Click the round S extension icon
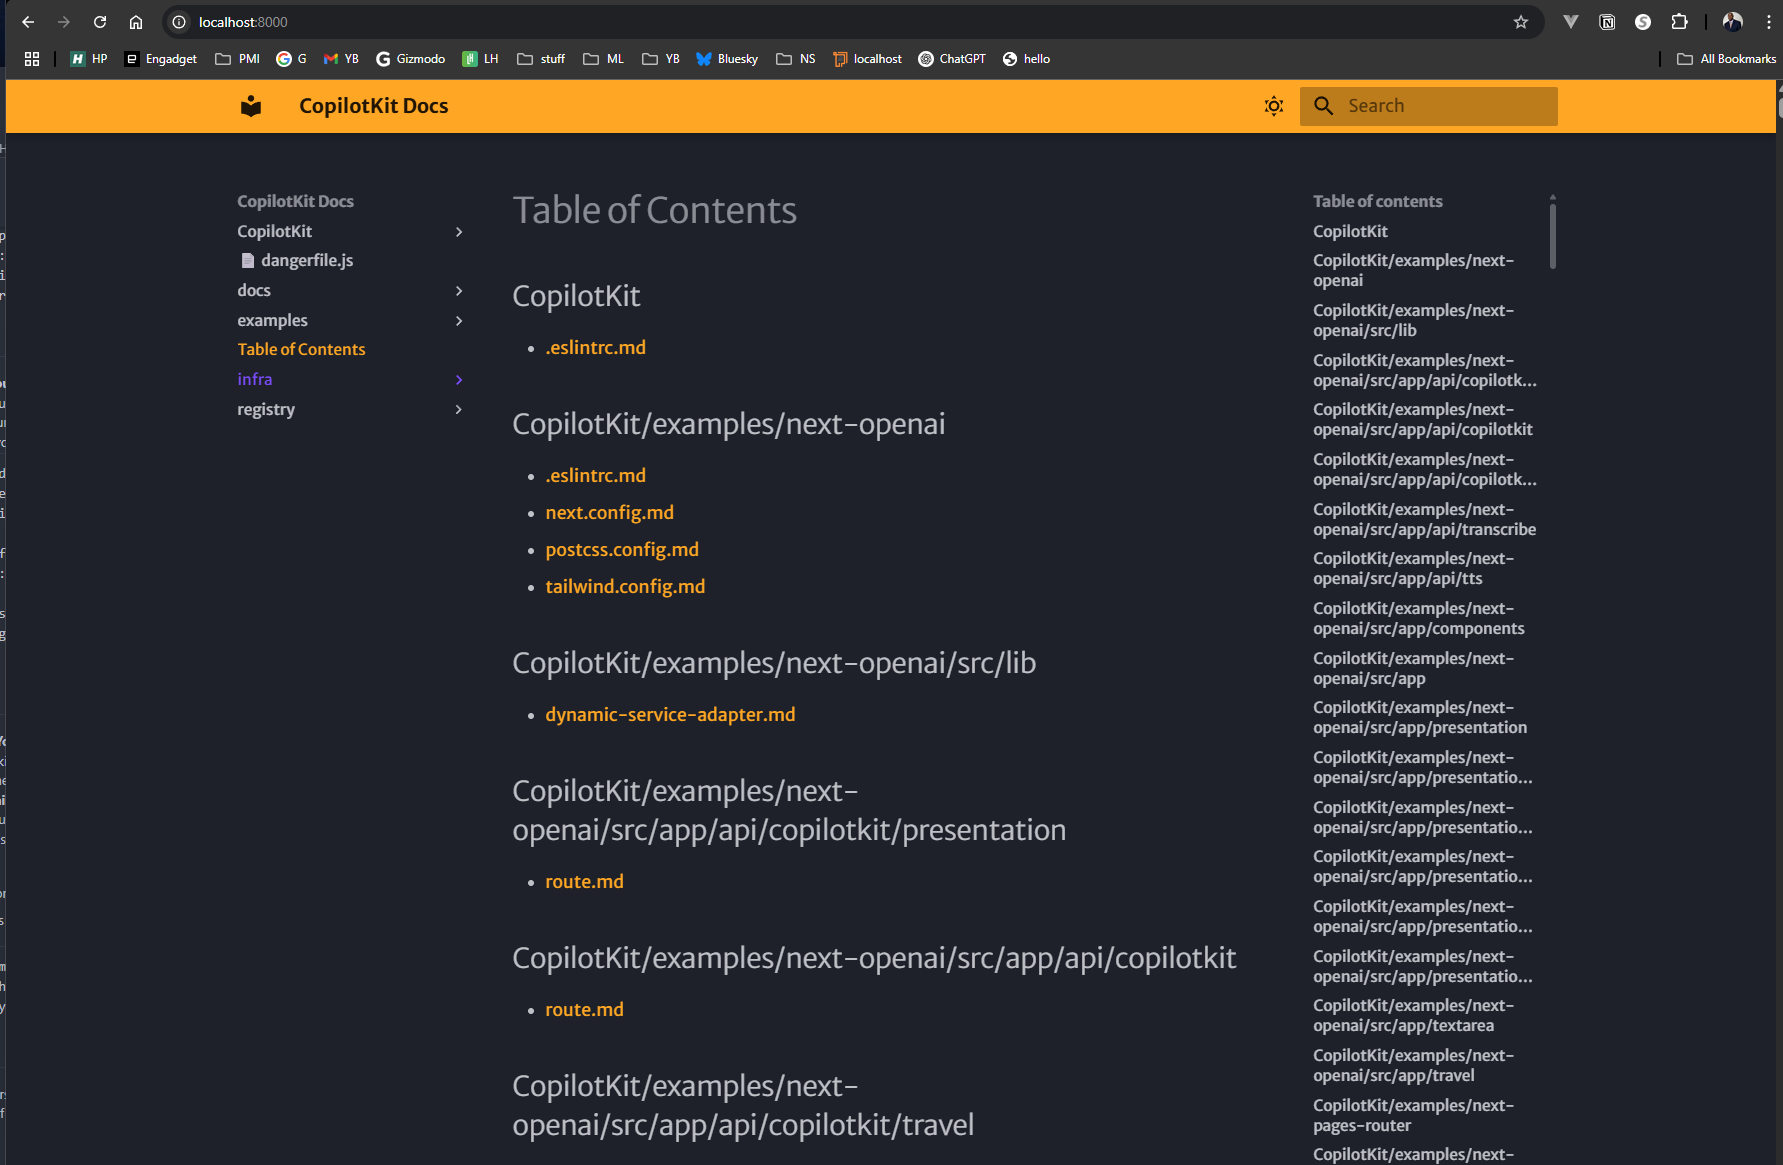This screenshot has height=1165, width=1783. (1643, 22)
